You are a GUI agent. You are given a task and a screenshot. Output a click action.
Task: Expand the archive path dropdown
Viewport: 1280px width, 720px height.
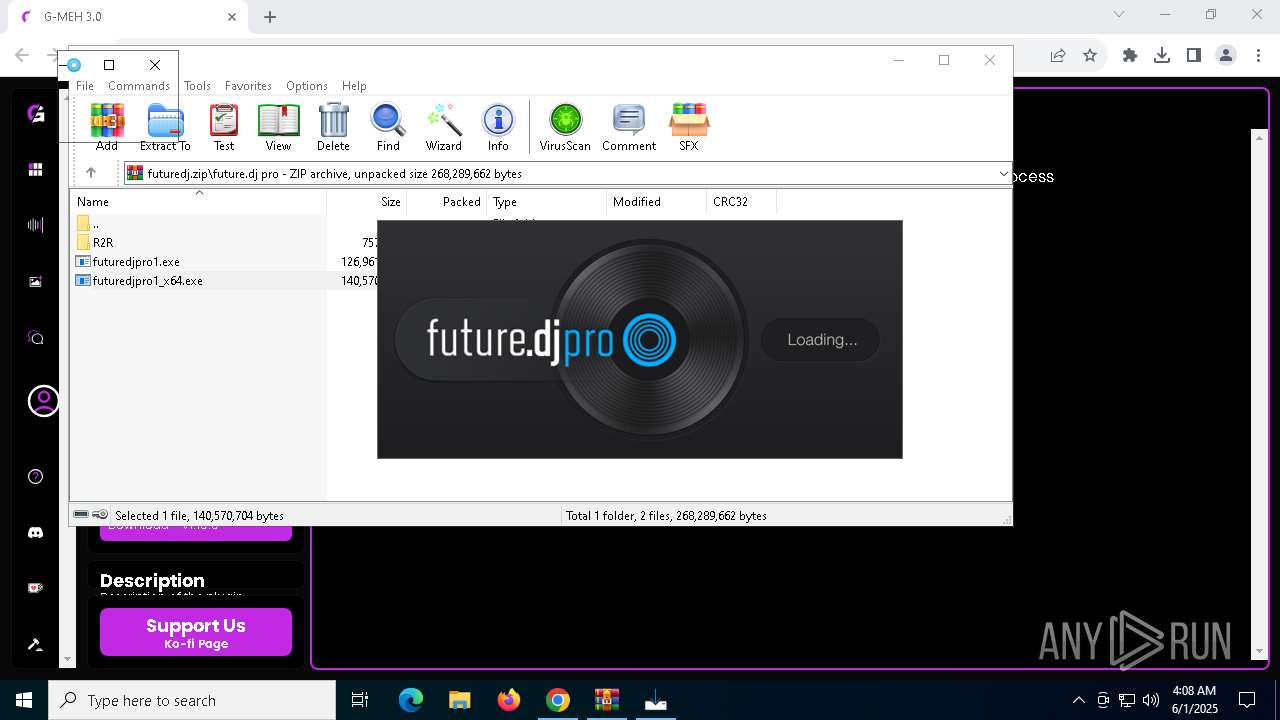click(x=1003, y=173)
